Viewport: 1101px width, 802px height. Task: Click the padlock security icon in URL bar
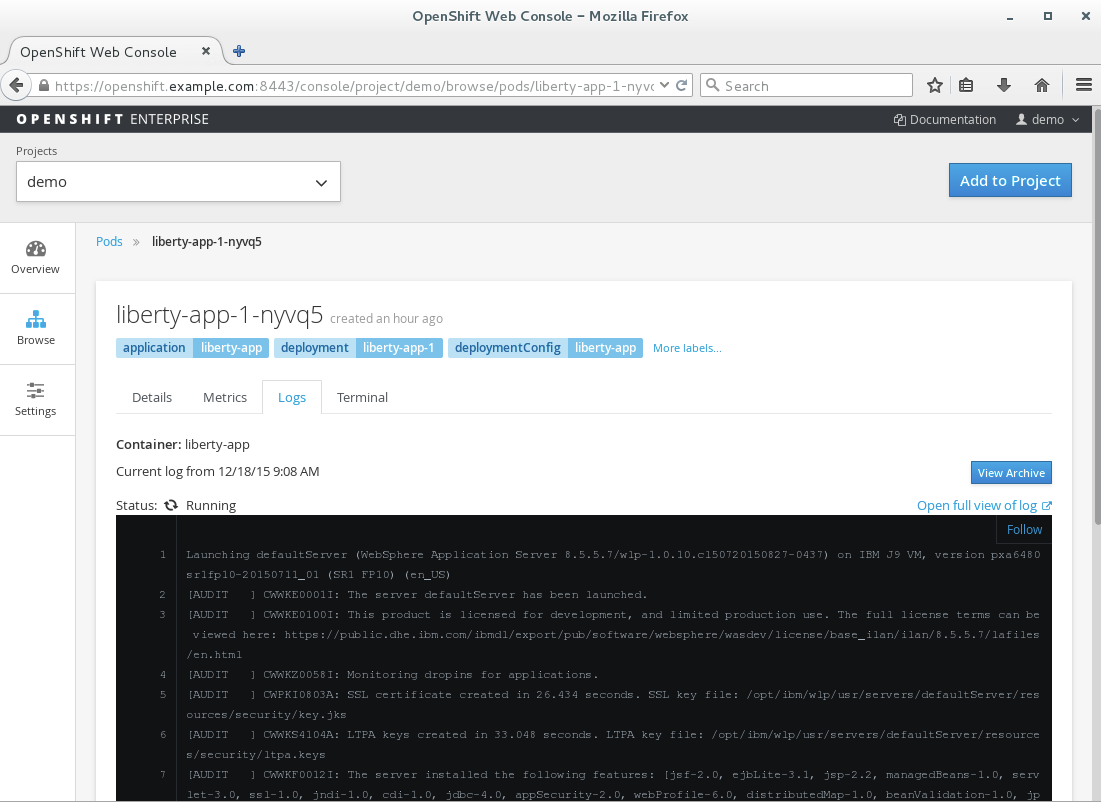click(x=44, y=86)
